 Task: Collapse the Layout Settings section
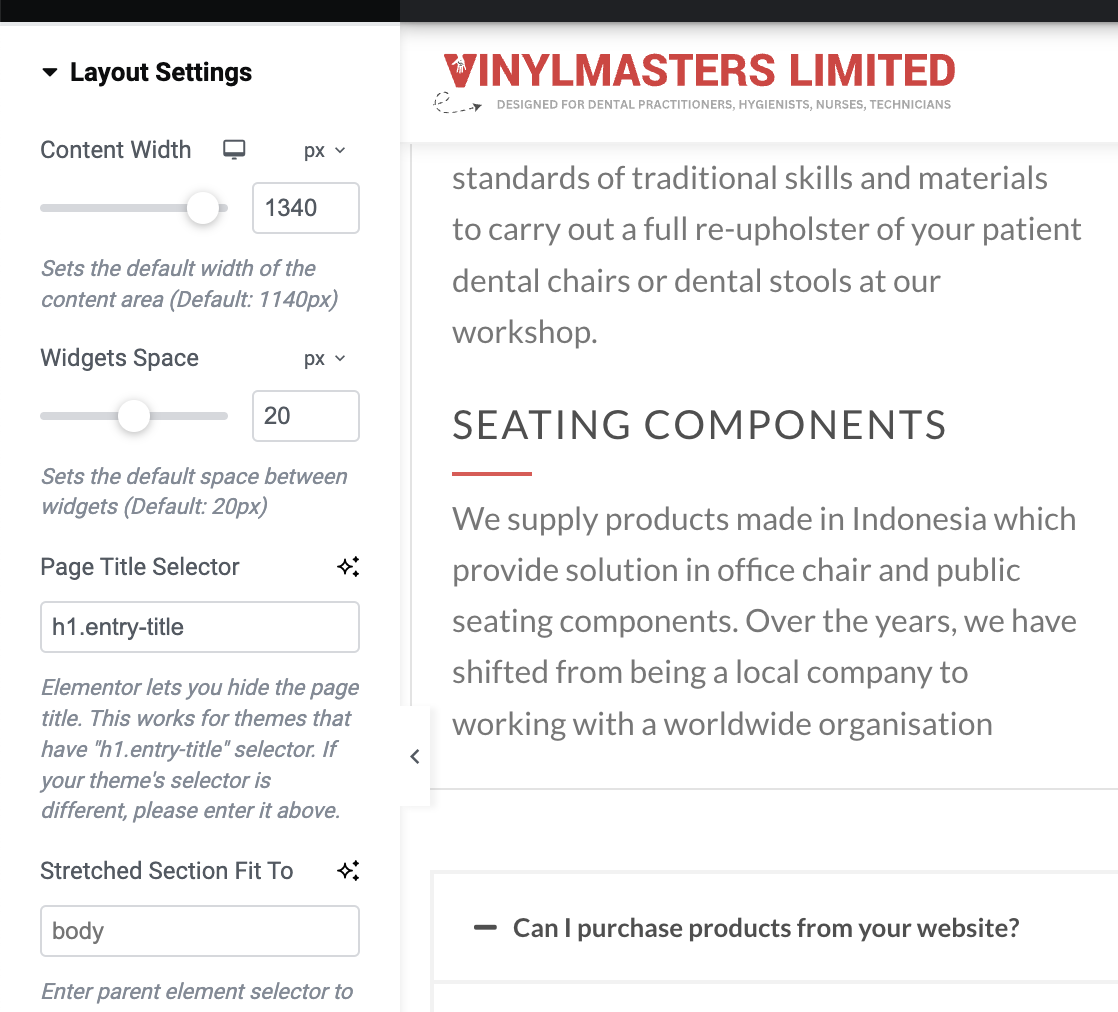click(50, 73)
